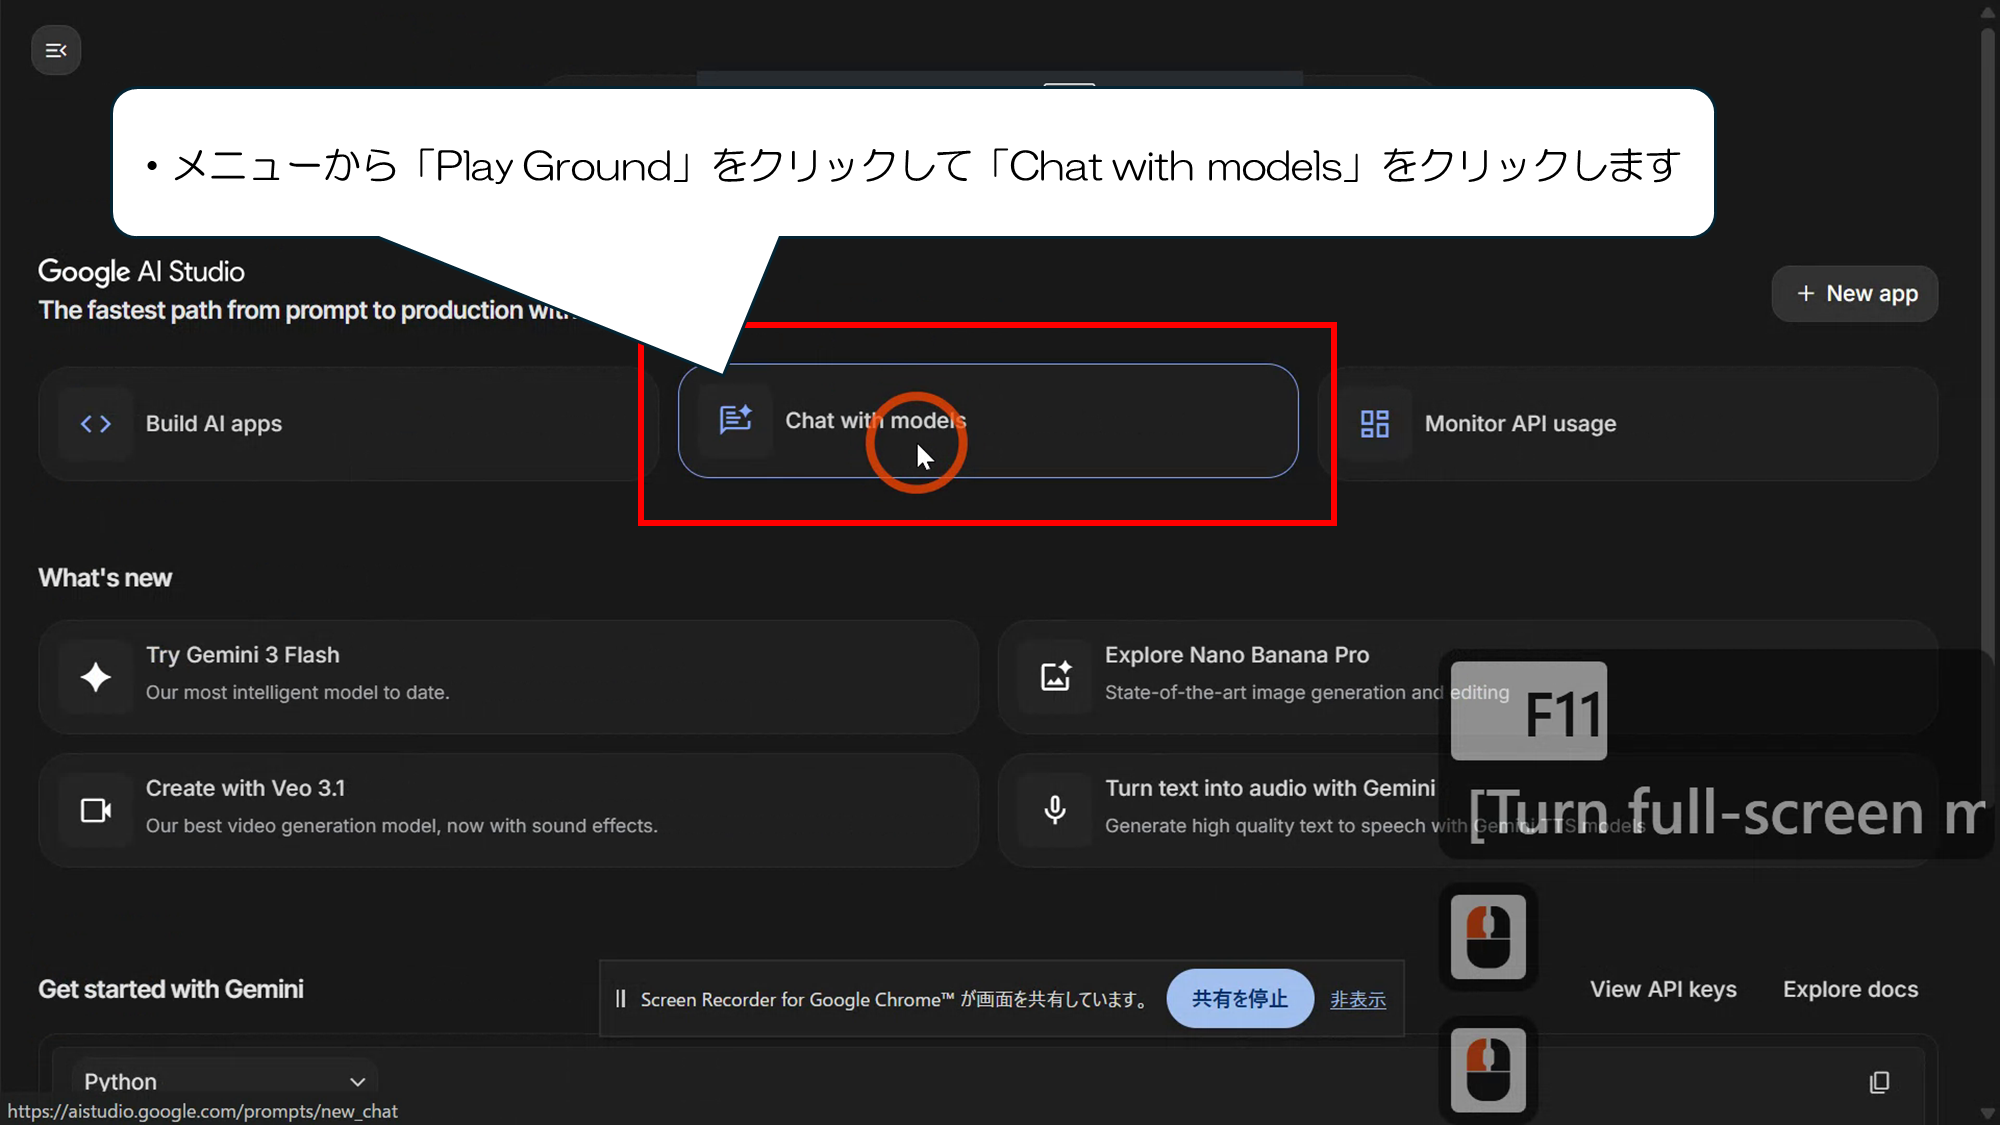Expand the language selector chevron arrow

click(357, 1082)
